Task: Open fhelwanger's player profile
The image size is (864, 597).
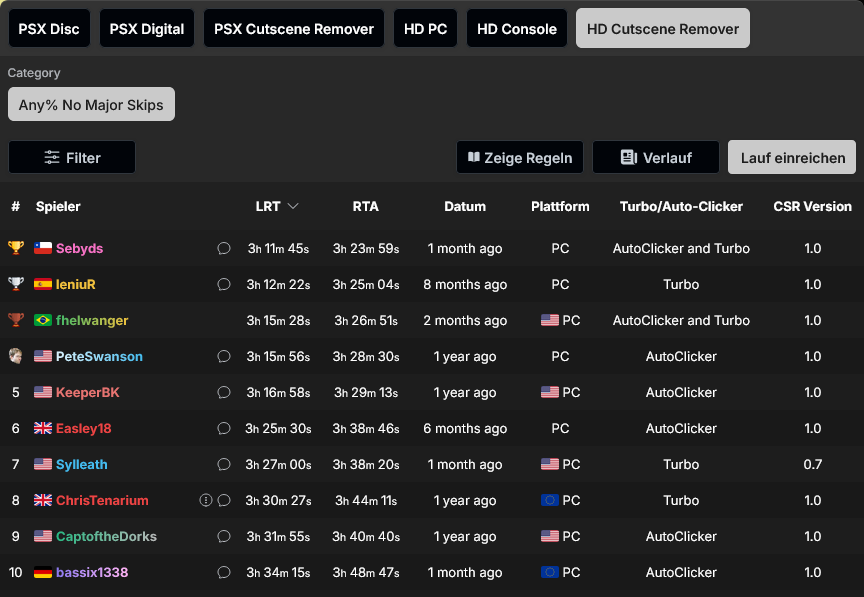Action: pos(92,320)
